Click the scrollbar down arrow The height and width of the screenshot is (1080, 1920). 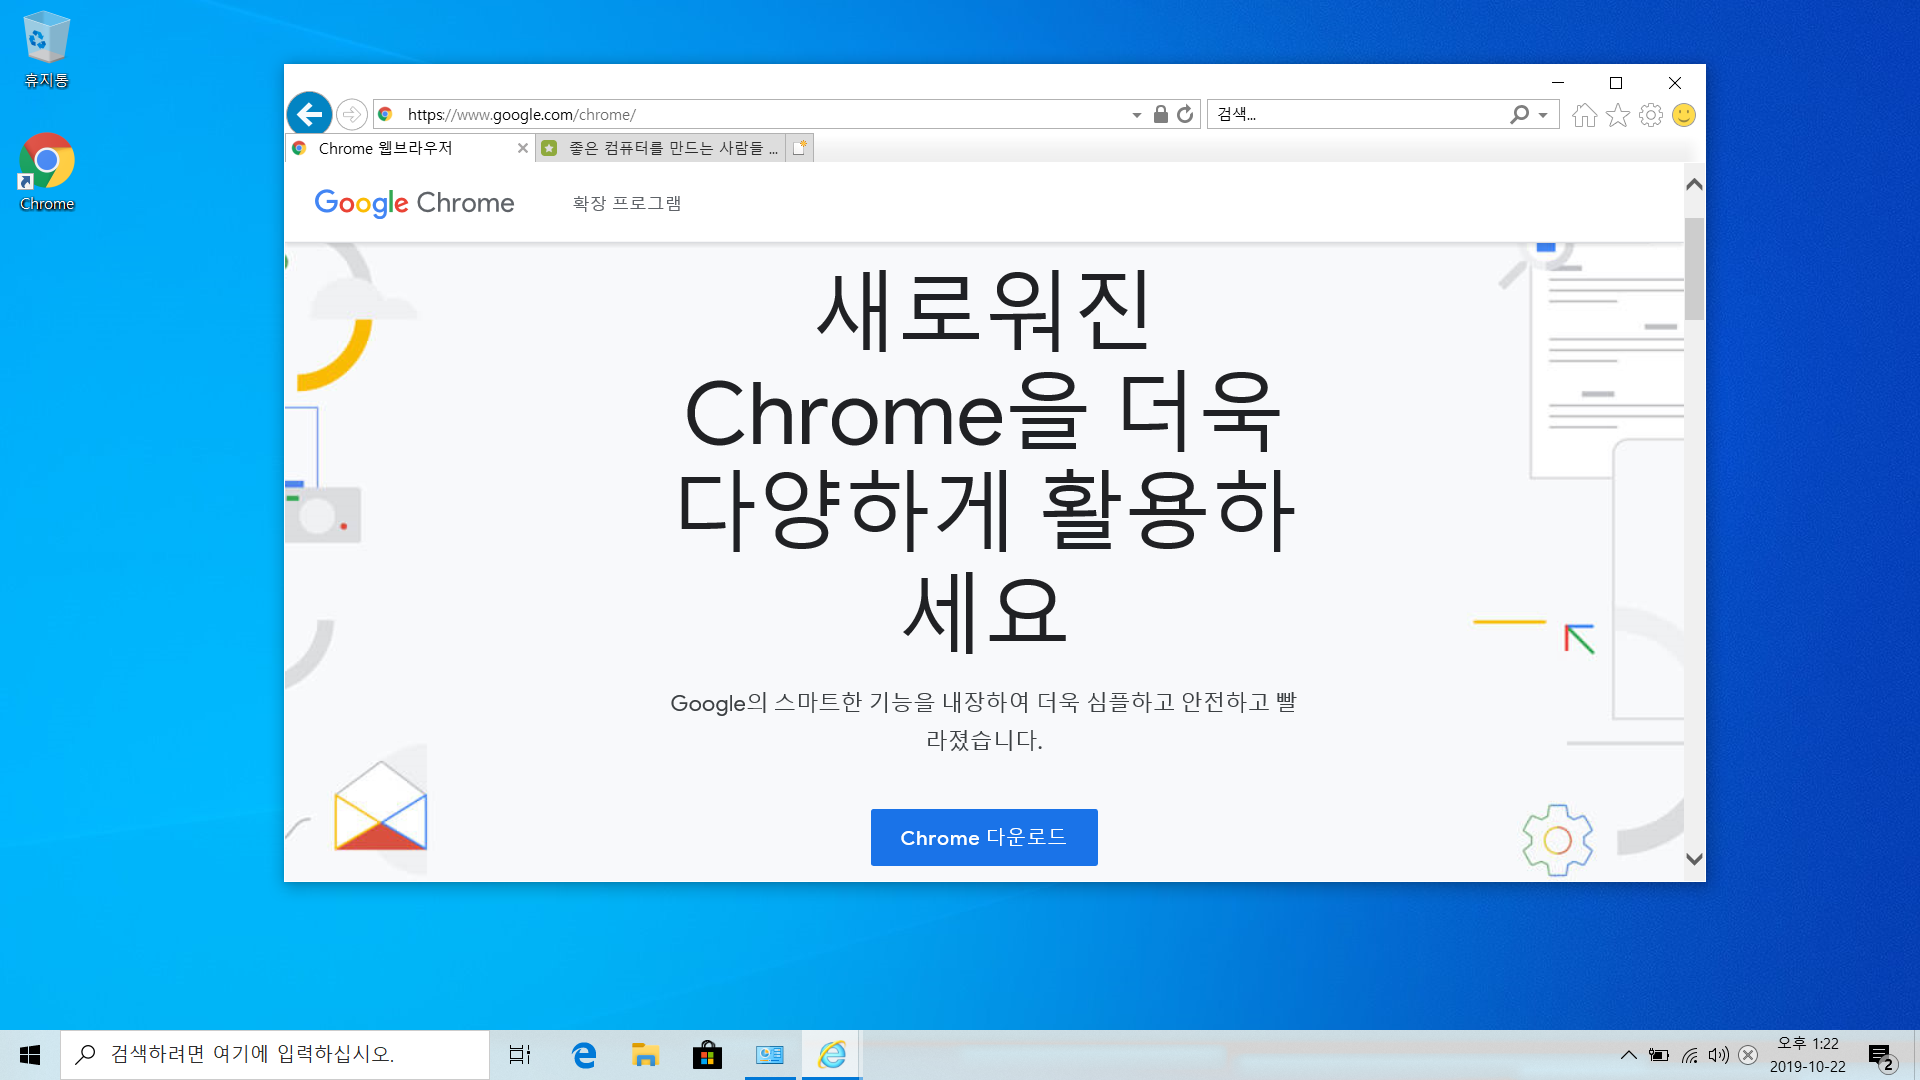1694,859
